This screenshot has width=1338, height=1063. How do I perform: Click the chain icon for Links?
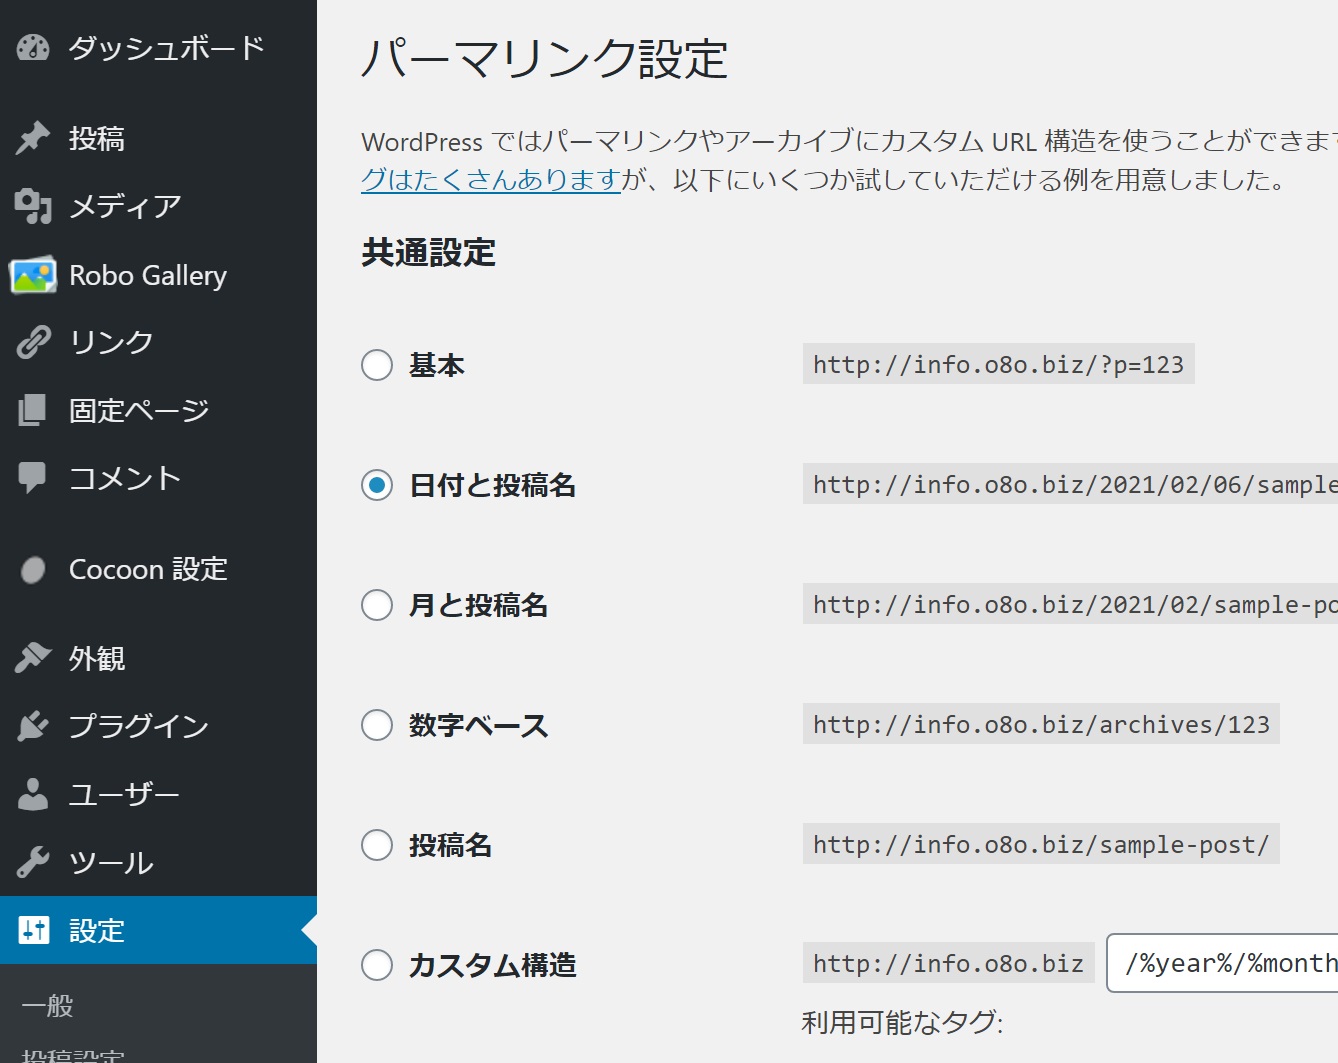point(33,342)
